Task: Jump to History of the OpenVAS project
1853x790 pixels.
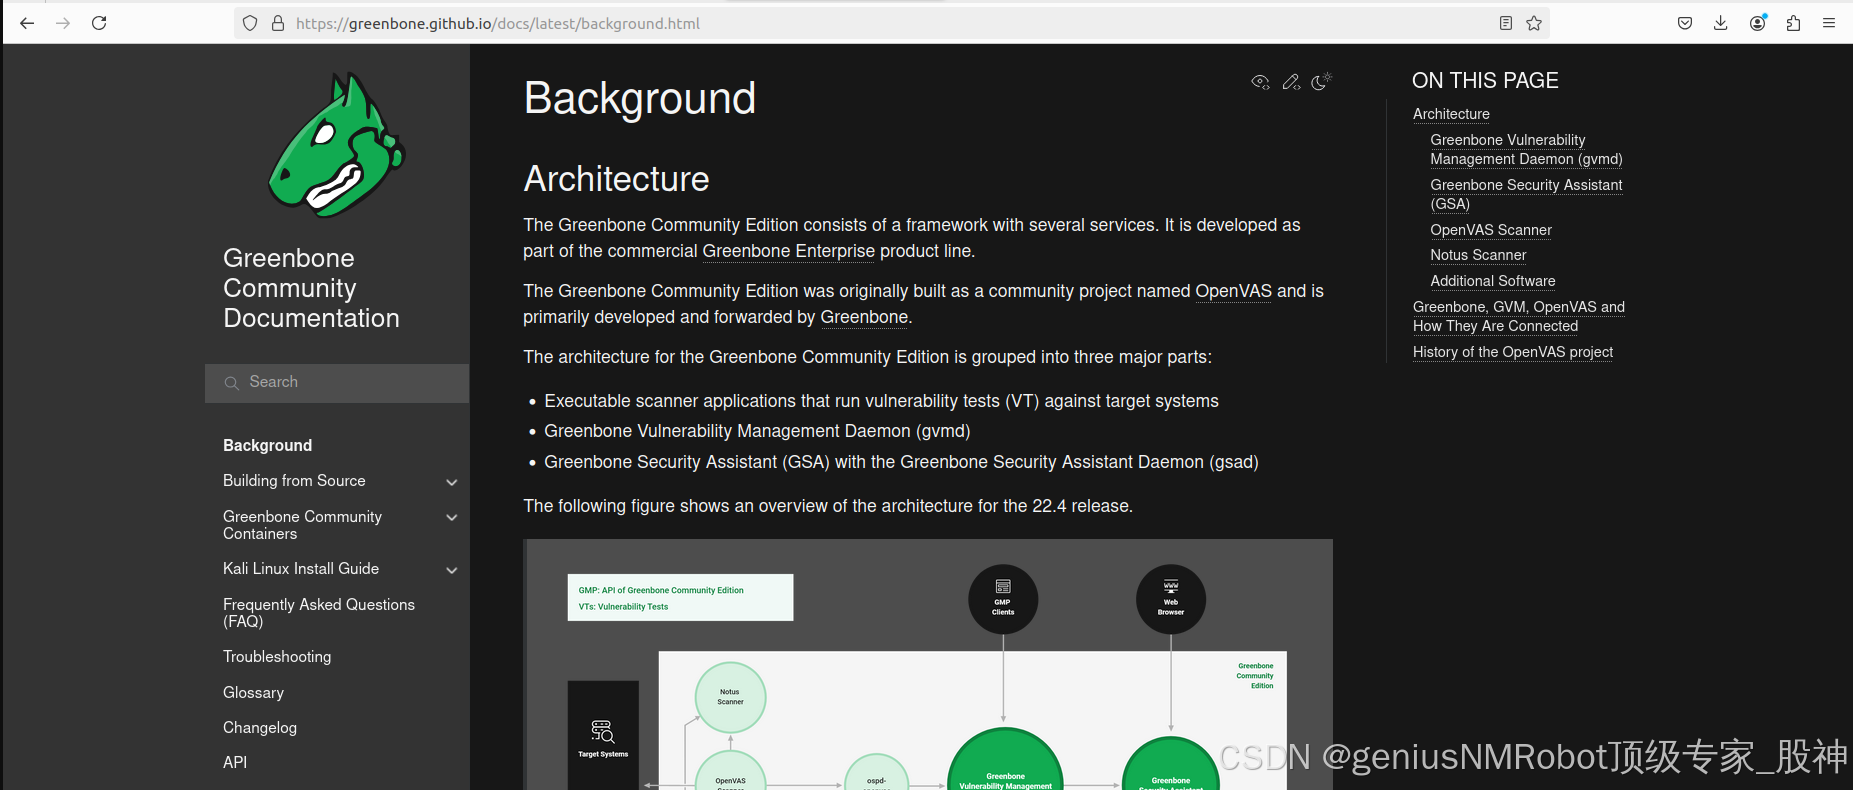Action: (1513, 352)
